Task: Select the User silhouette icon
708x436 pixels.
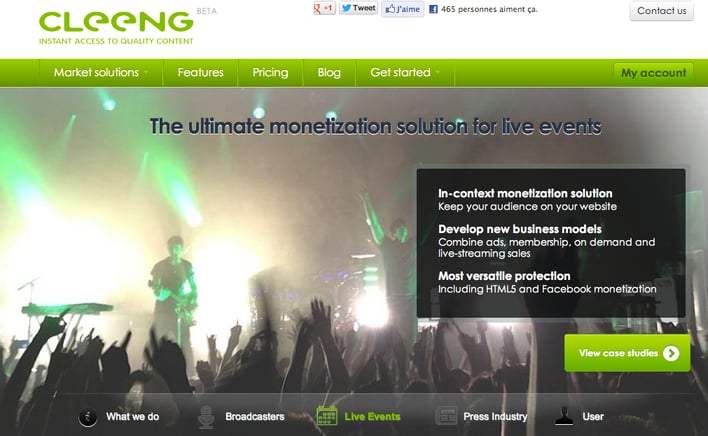Action: 564,416
